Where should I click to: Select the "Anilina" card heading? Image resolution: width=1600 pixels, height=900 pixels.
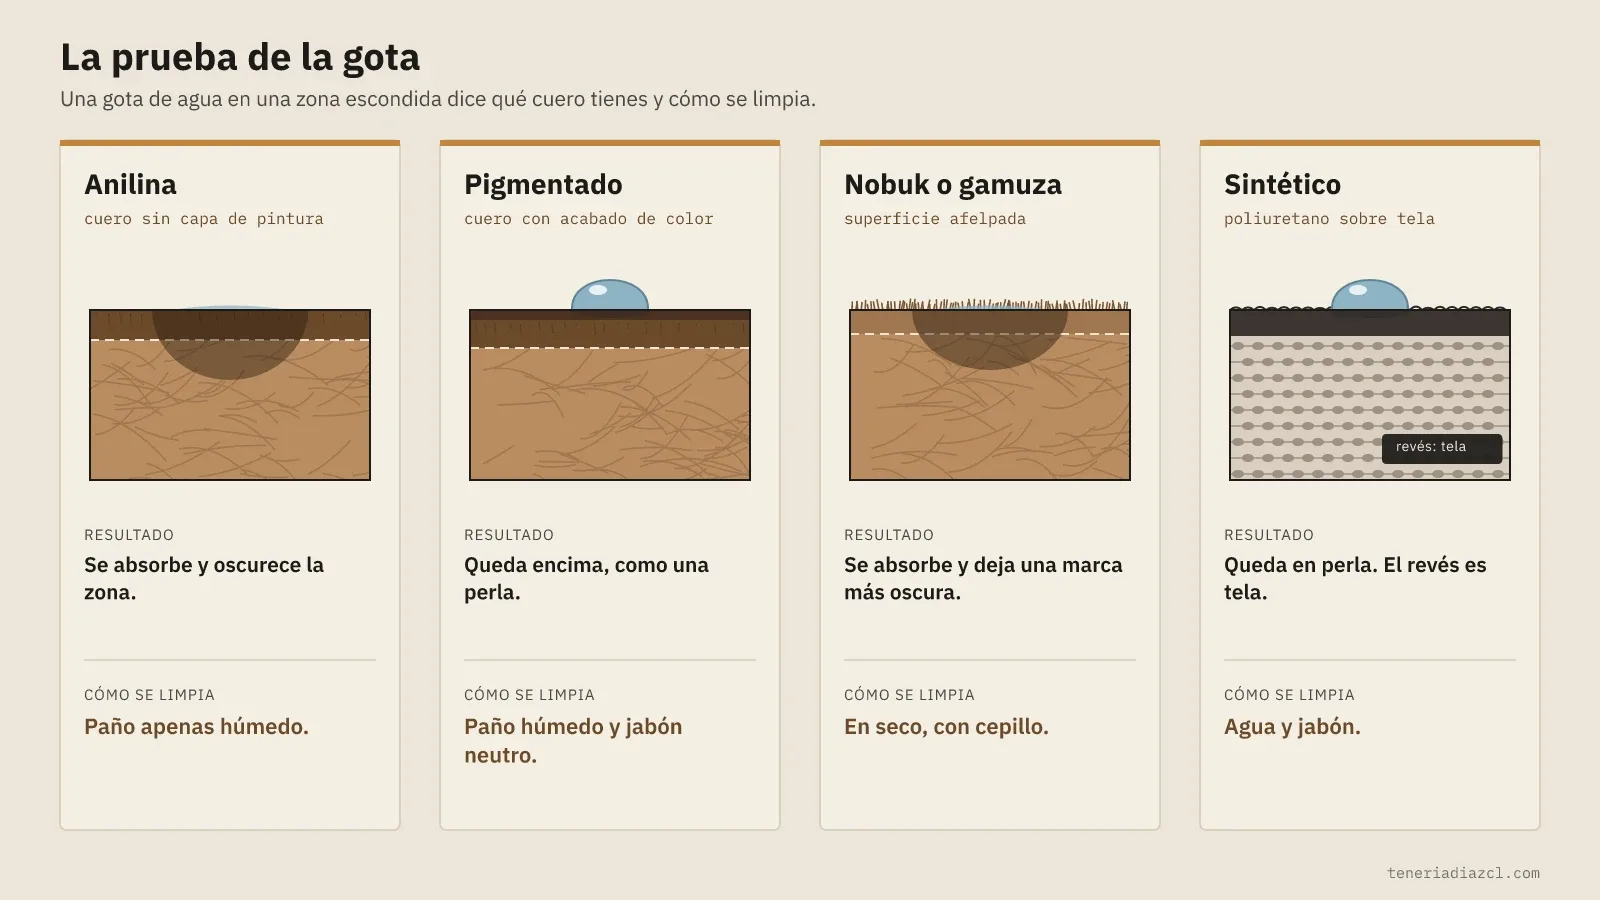tap(130, 184)
